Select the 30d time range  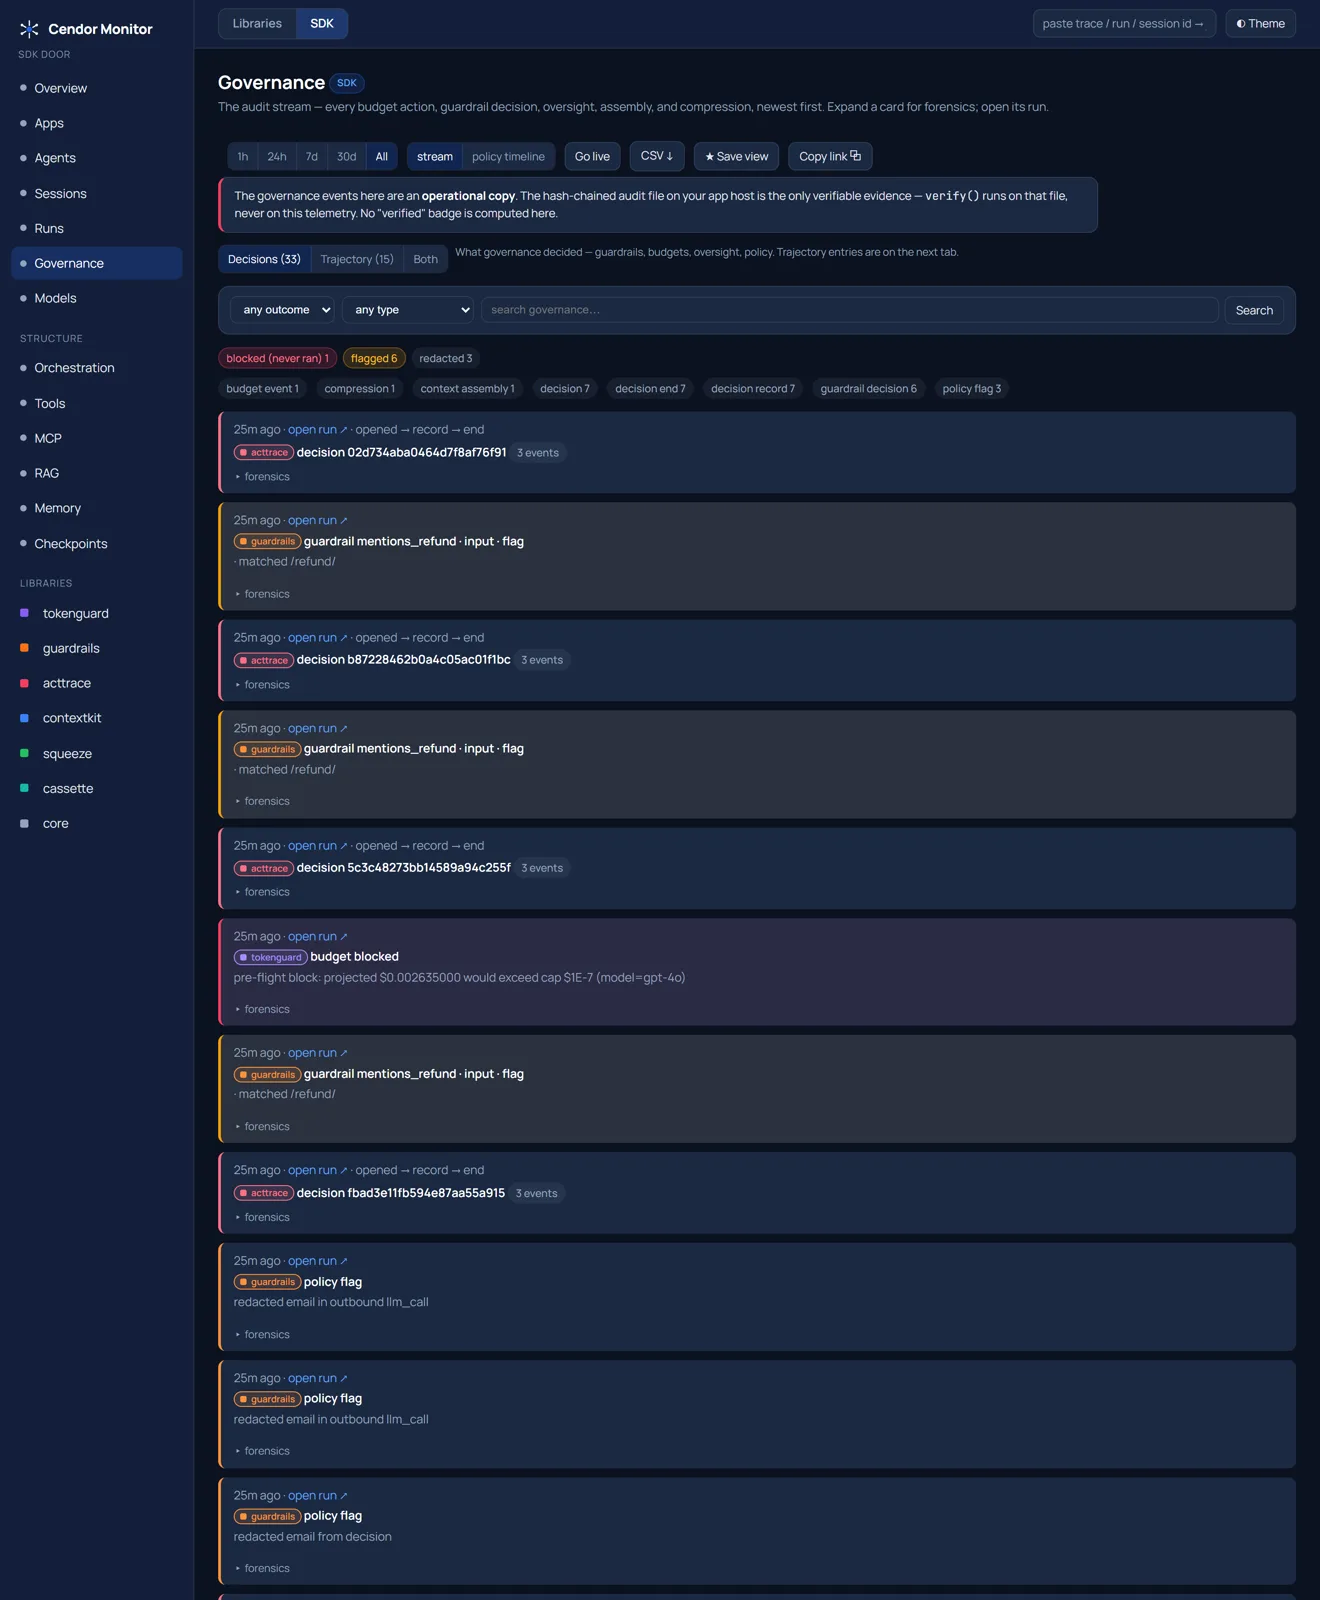click(347, 156)
